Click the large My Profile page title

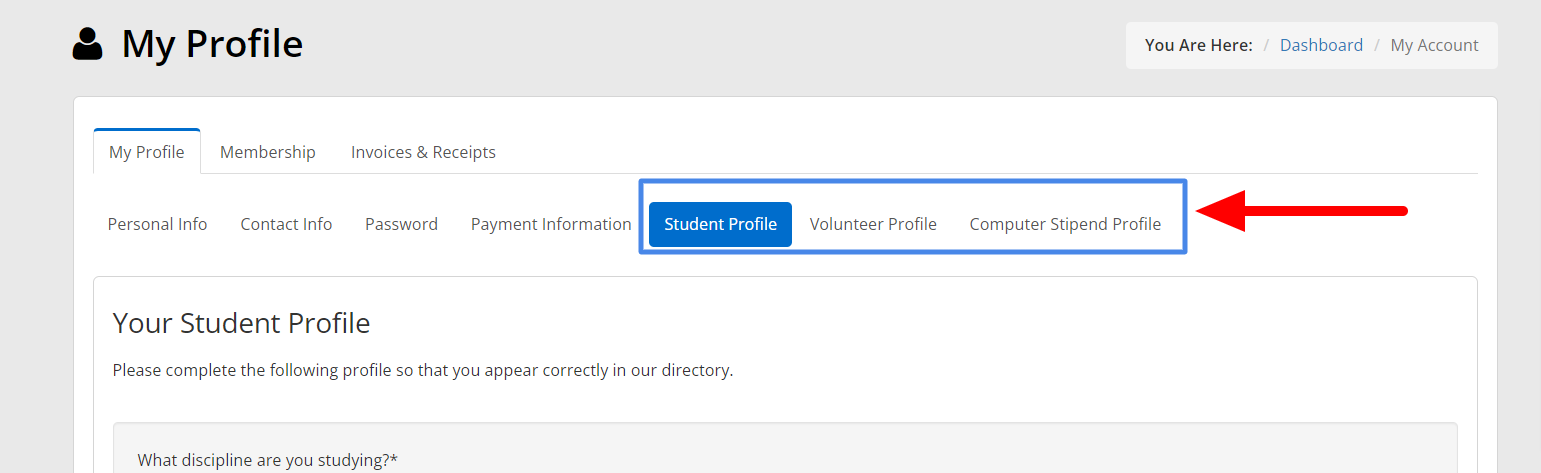coord(212,45)
